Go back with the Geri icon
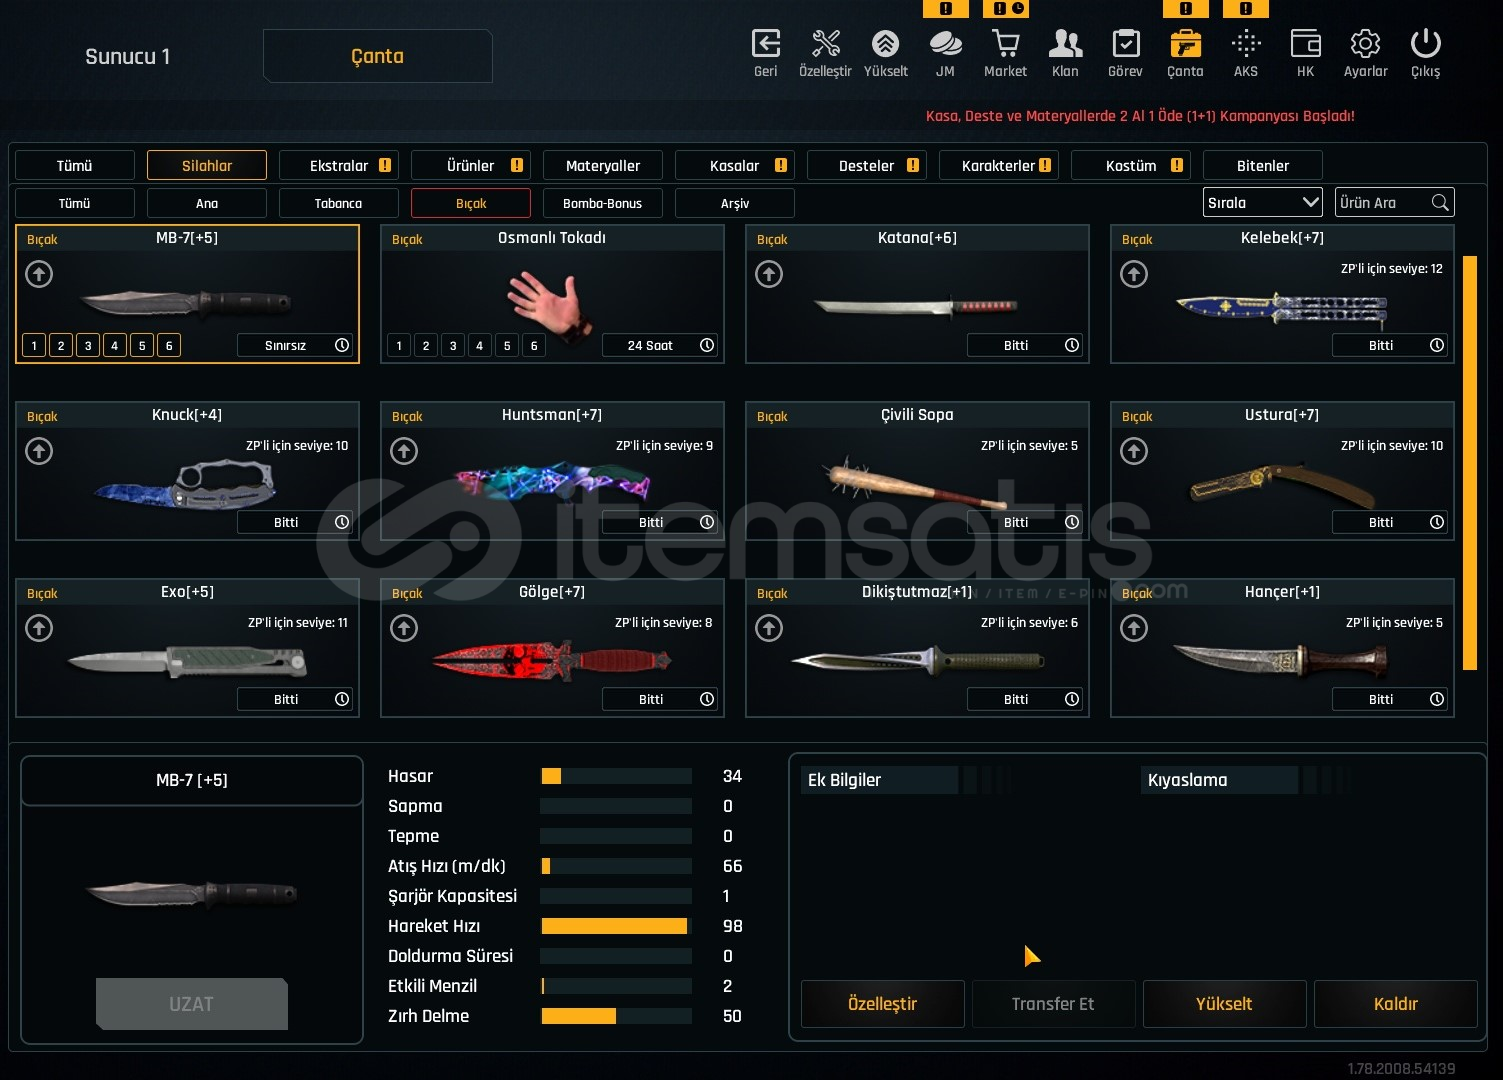This screenshot has height=1080, width=1503. coord(765,44)
